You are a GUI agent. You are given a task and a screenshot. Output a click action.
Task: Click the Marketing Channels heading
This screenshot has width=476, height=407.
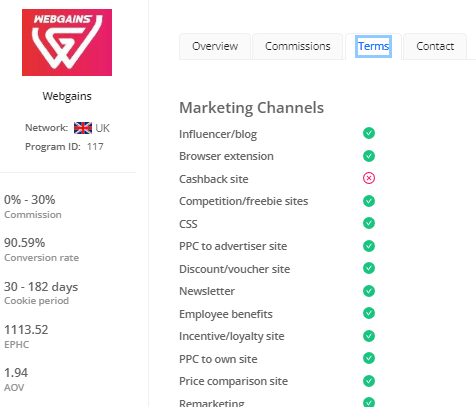coord(252,108)
